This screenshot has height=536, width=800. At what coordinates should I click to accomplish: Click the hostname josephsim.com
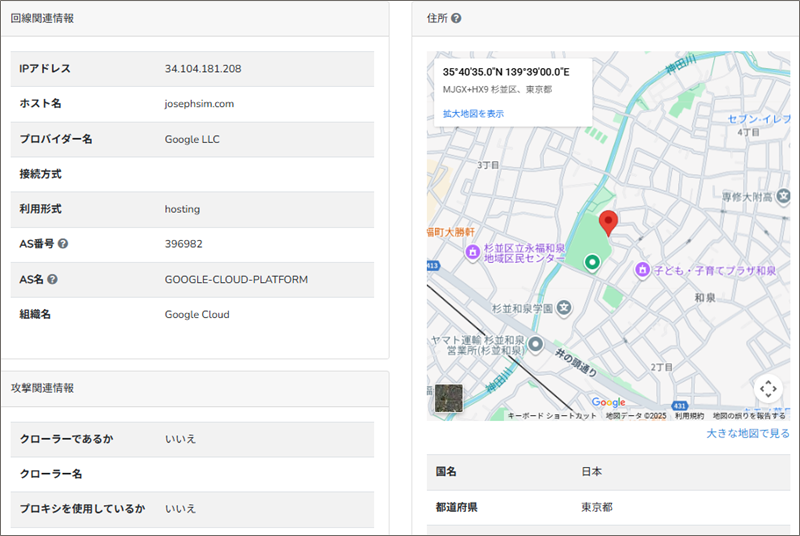pyautogui.click(x=199, y=104)
